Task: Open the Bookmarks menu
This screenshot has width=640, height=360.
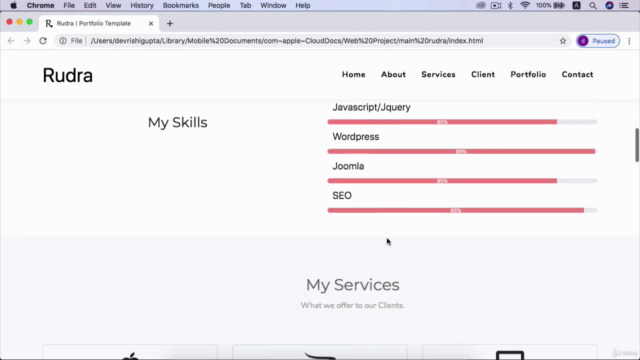Action: tap(181, 5)
